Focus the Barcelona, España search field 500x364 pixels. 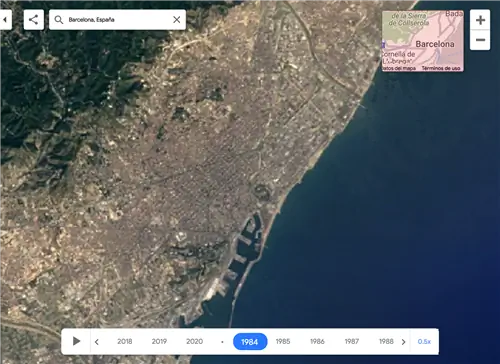click(117, 20)
